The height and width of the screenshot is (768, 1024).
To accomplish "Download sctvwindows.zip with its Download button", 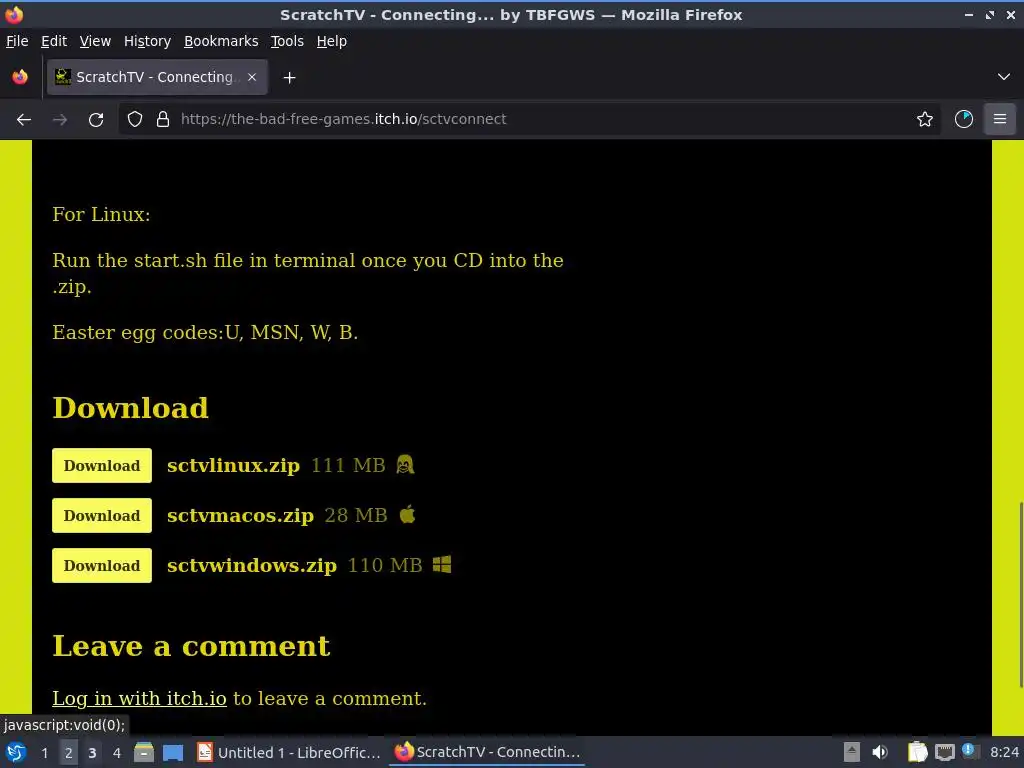I will click(x=102, y=566).
